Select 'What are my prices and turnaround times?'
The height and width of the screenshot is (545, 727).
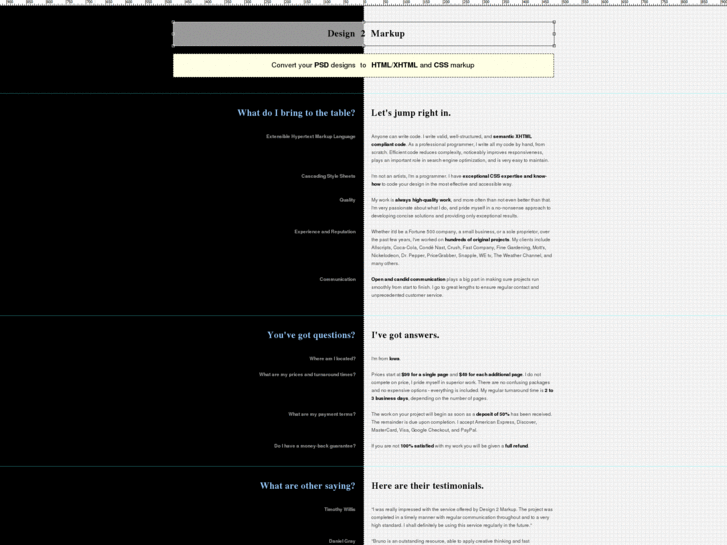coord(307,374)
